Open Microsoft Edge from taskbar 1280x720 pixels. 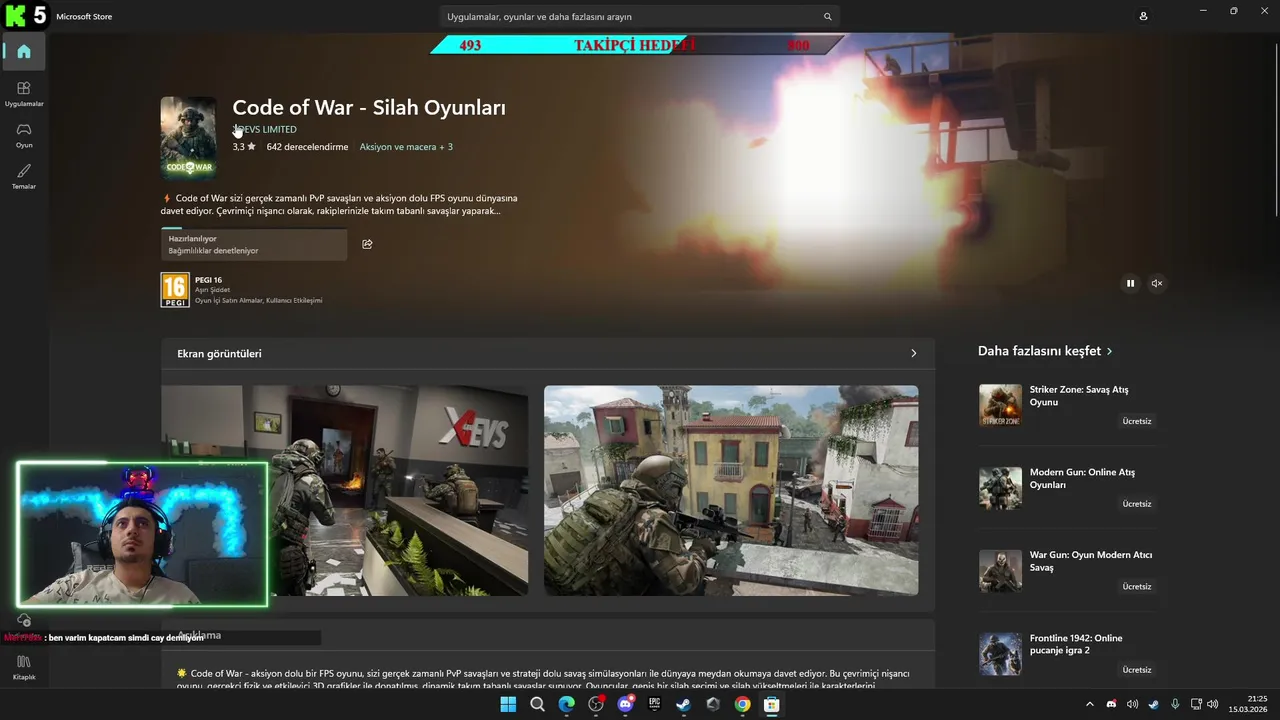[x=567, y=704]
